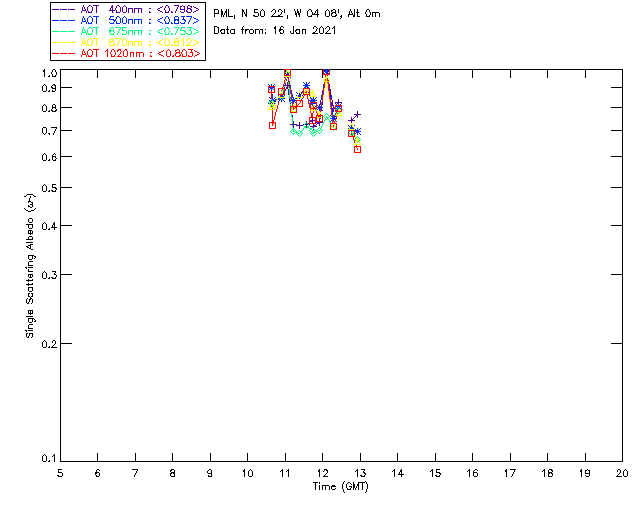Click the x-axis tick label 7
This screenshot has width=640, height=512.
135,473
